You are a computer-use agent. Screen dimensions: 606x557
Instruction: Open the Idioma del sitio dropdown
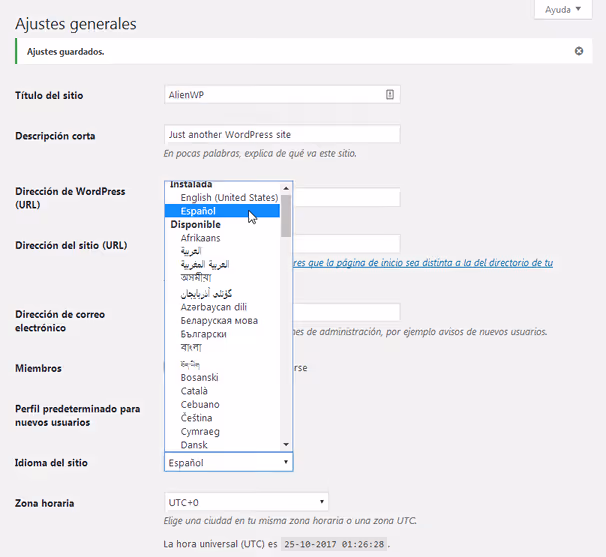(229, 462)
